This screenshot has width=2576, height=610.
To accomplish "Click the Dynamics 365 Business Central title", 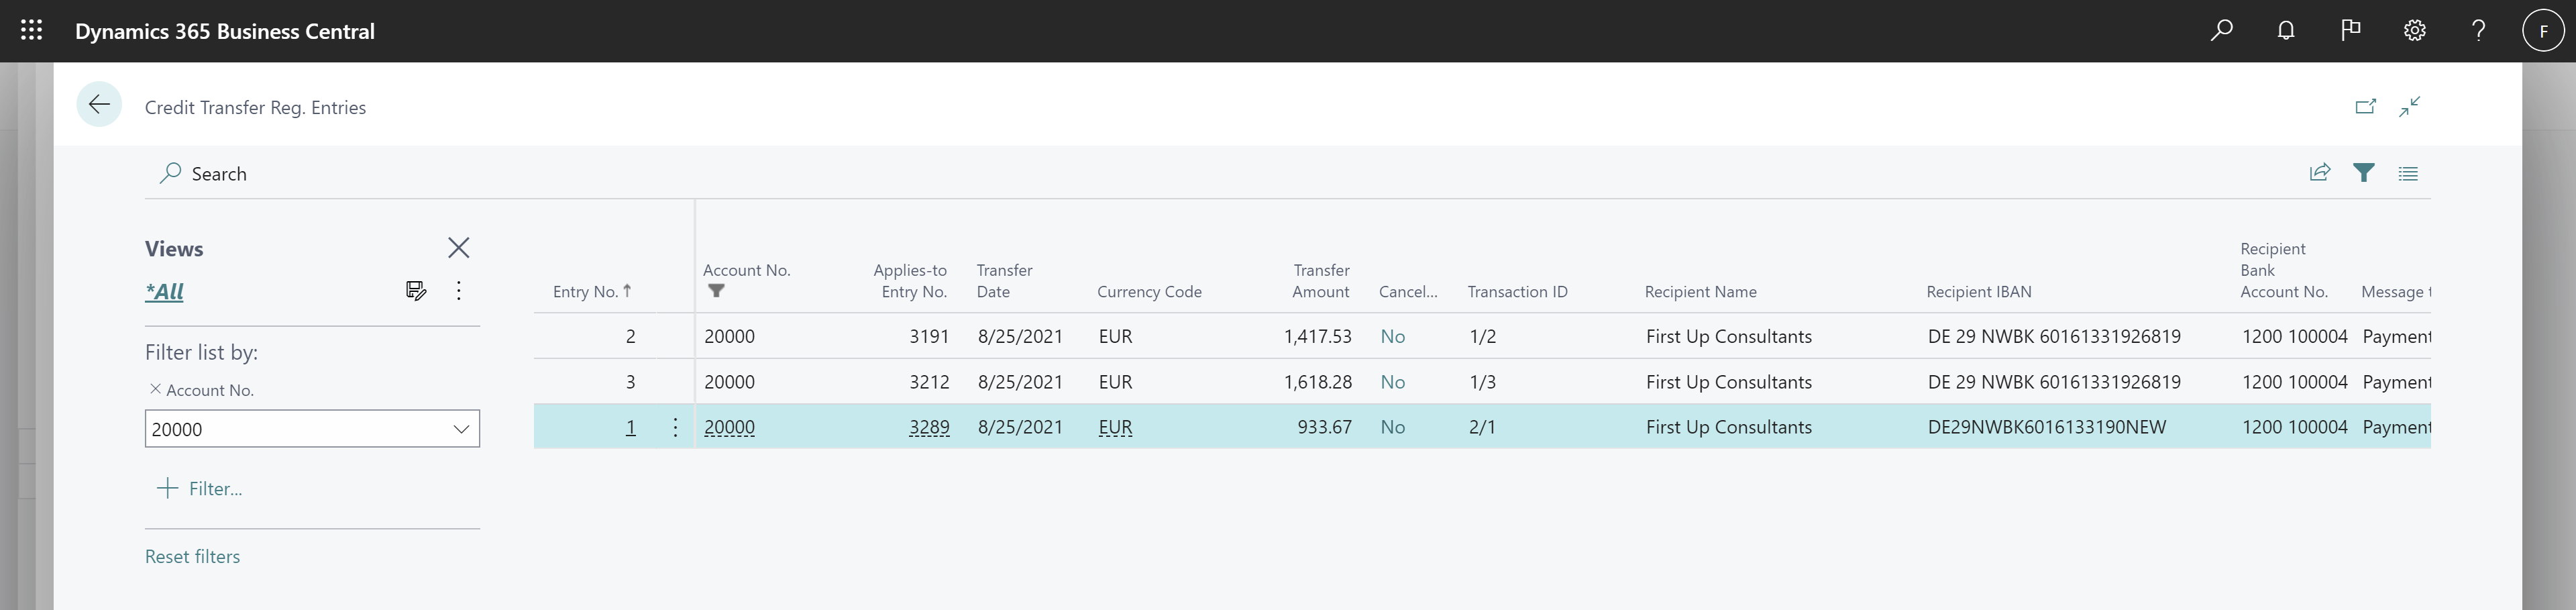I will click(225, 31).
